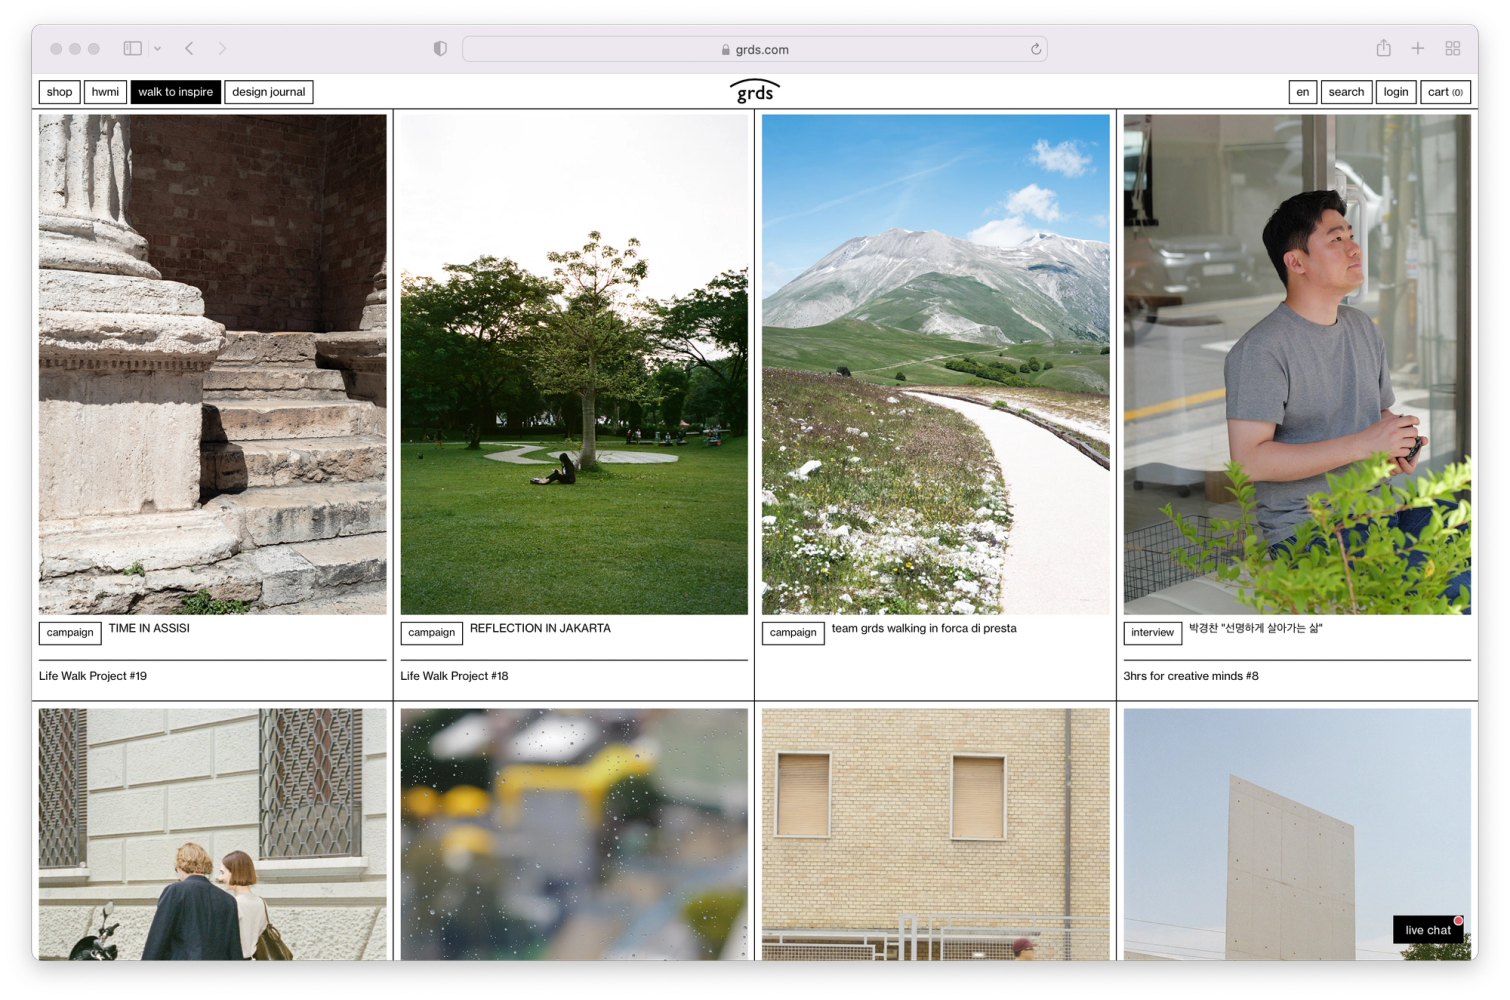1510x1000 pixels.
Task: Open the design journal menu item
Action: point(269,92)
